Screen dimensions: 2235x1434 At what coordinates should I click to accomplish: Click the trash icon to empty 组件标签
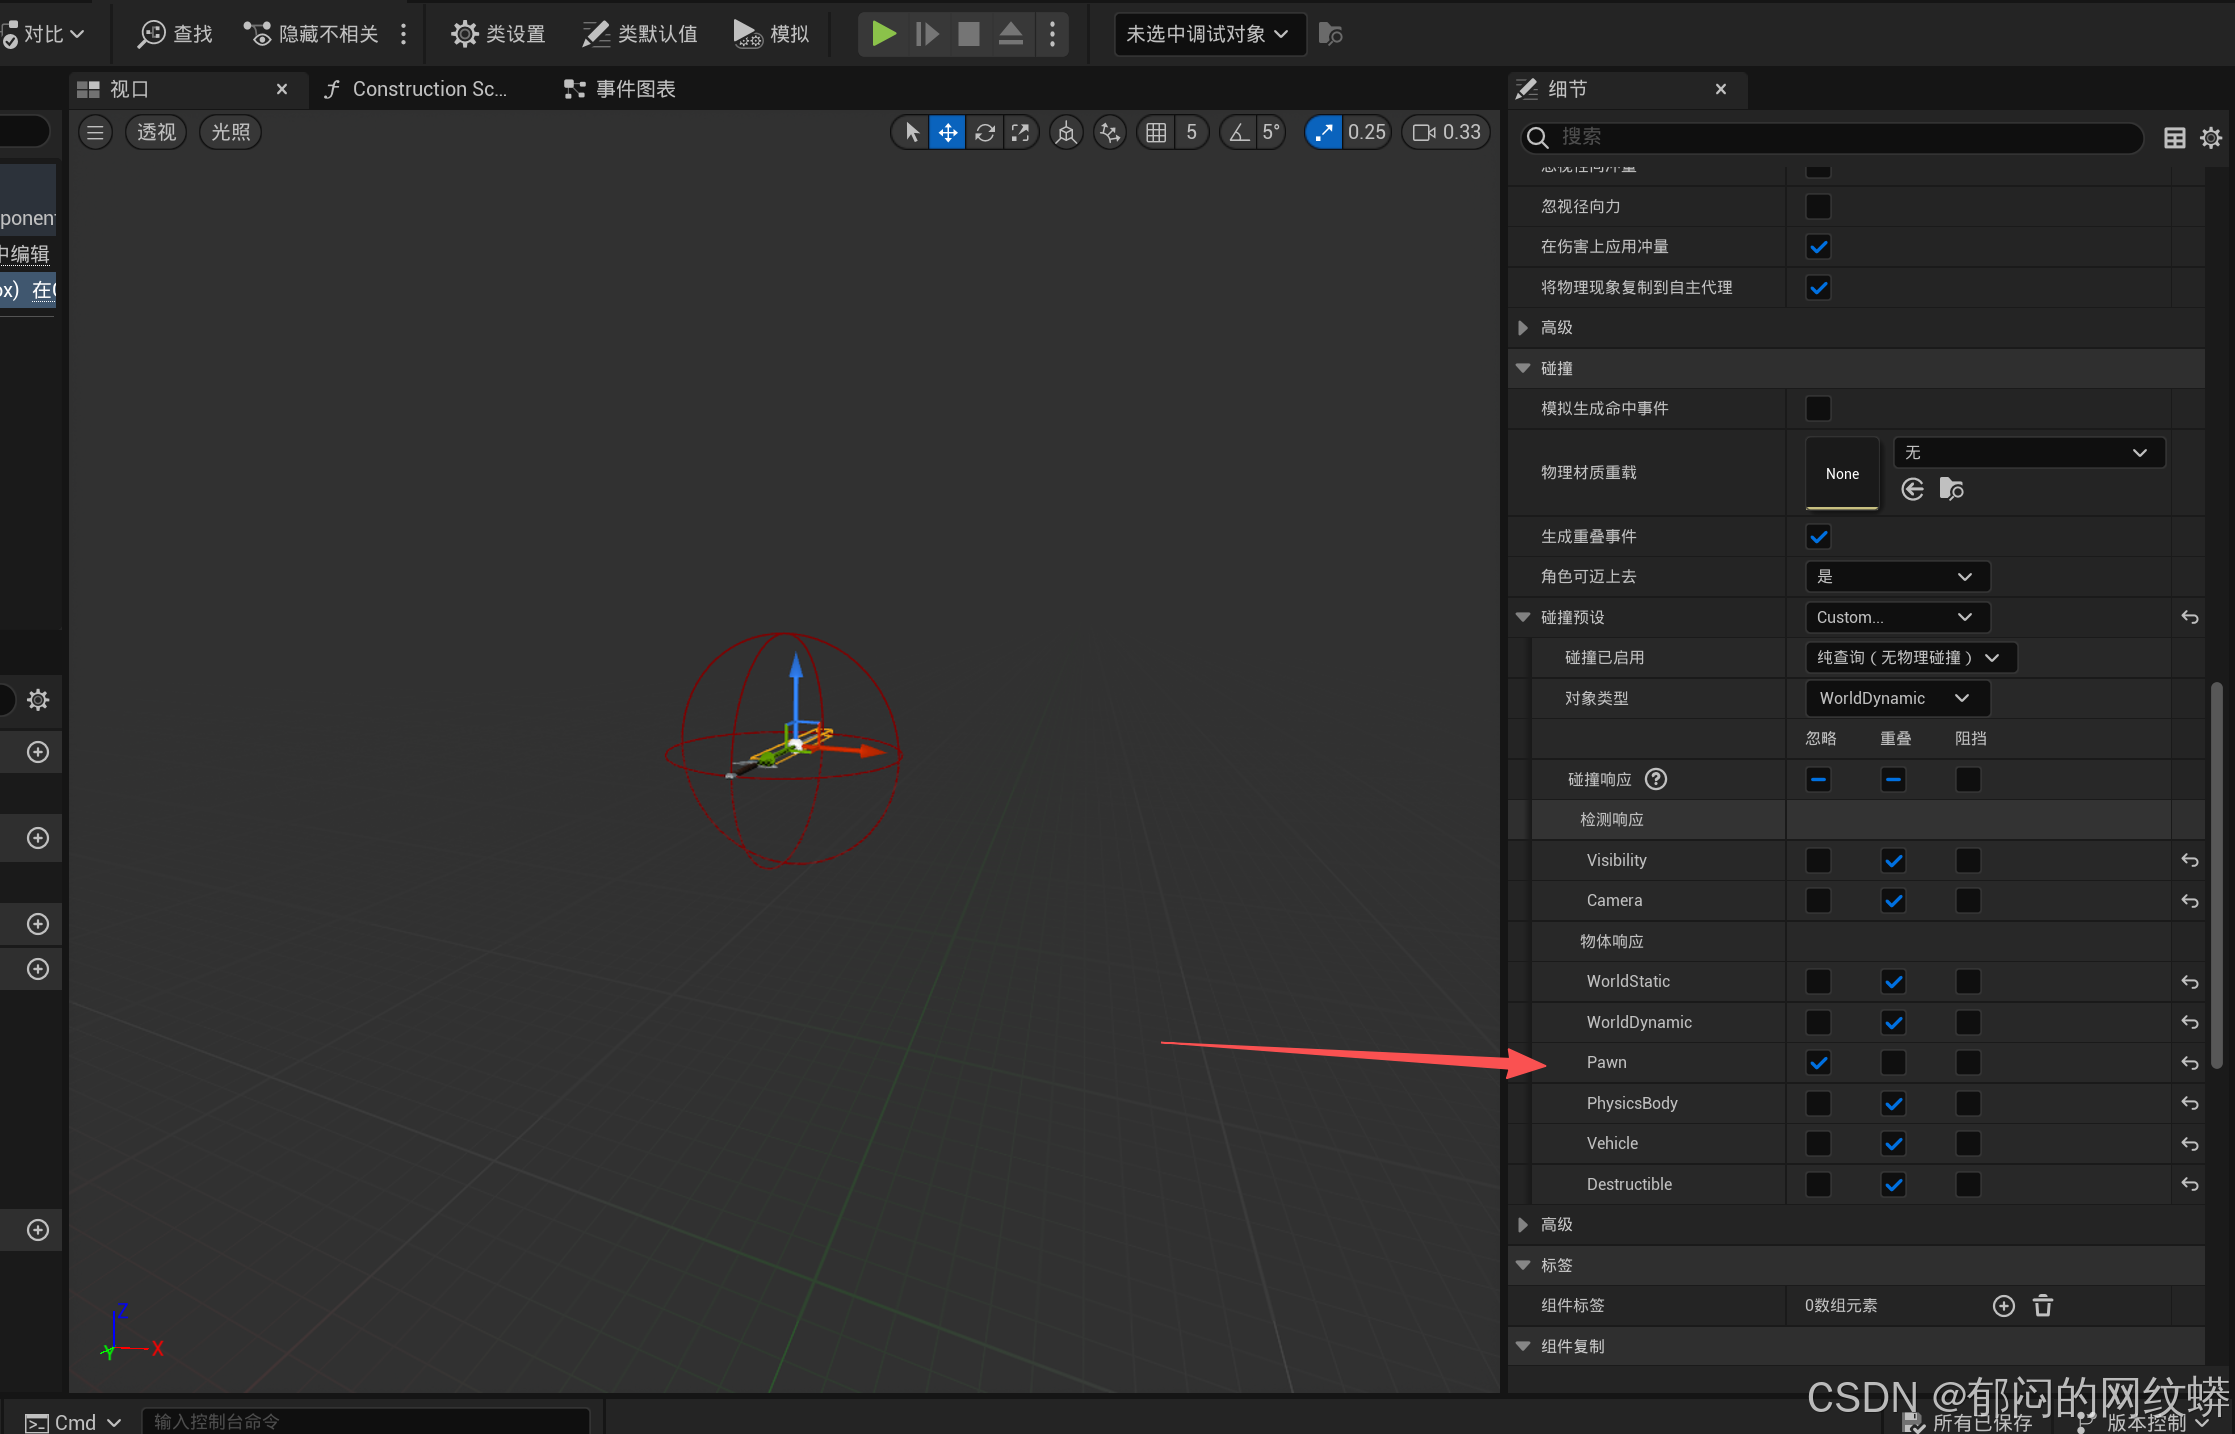(2042, 1305)
